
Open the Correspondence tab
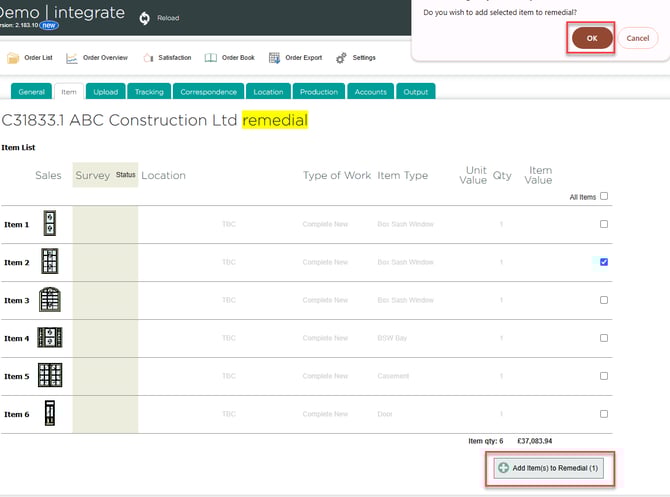pos(209,92)
